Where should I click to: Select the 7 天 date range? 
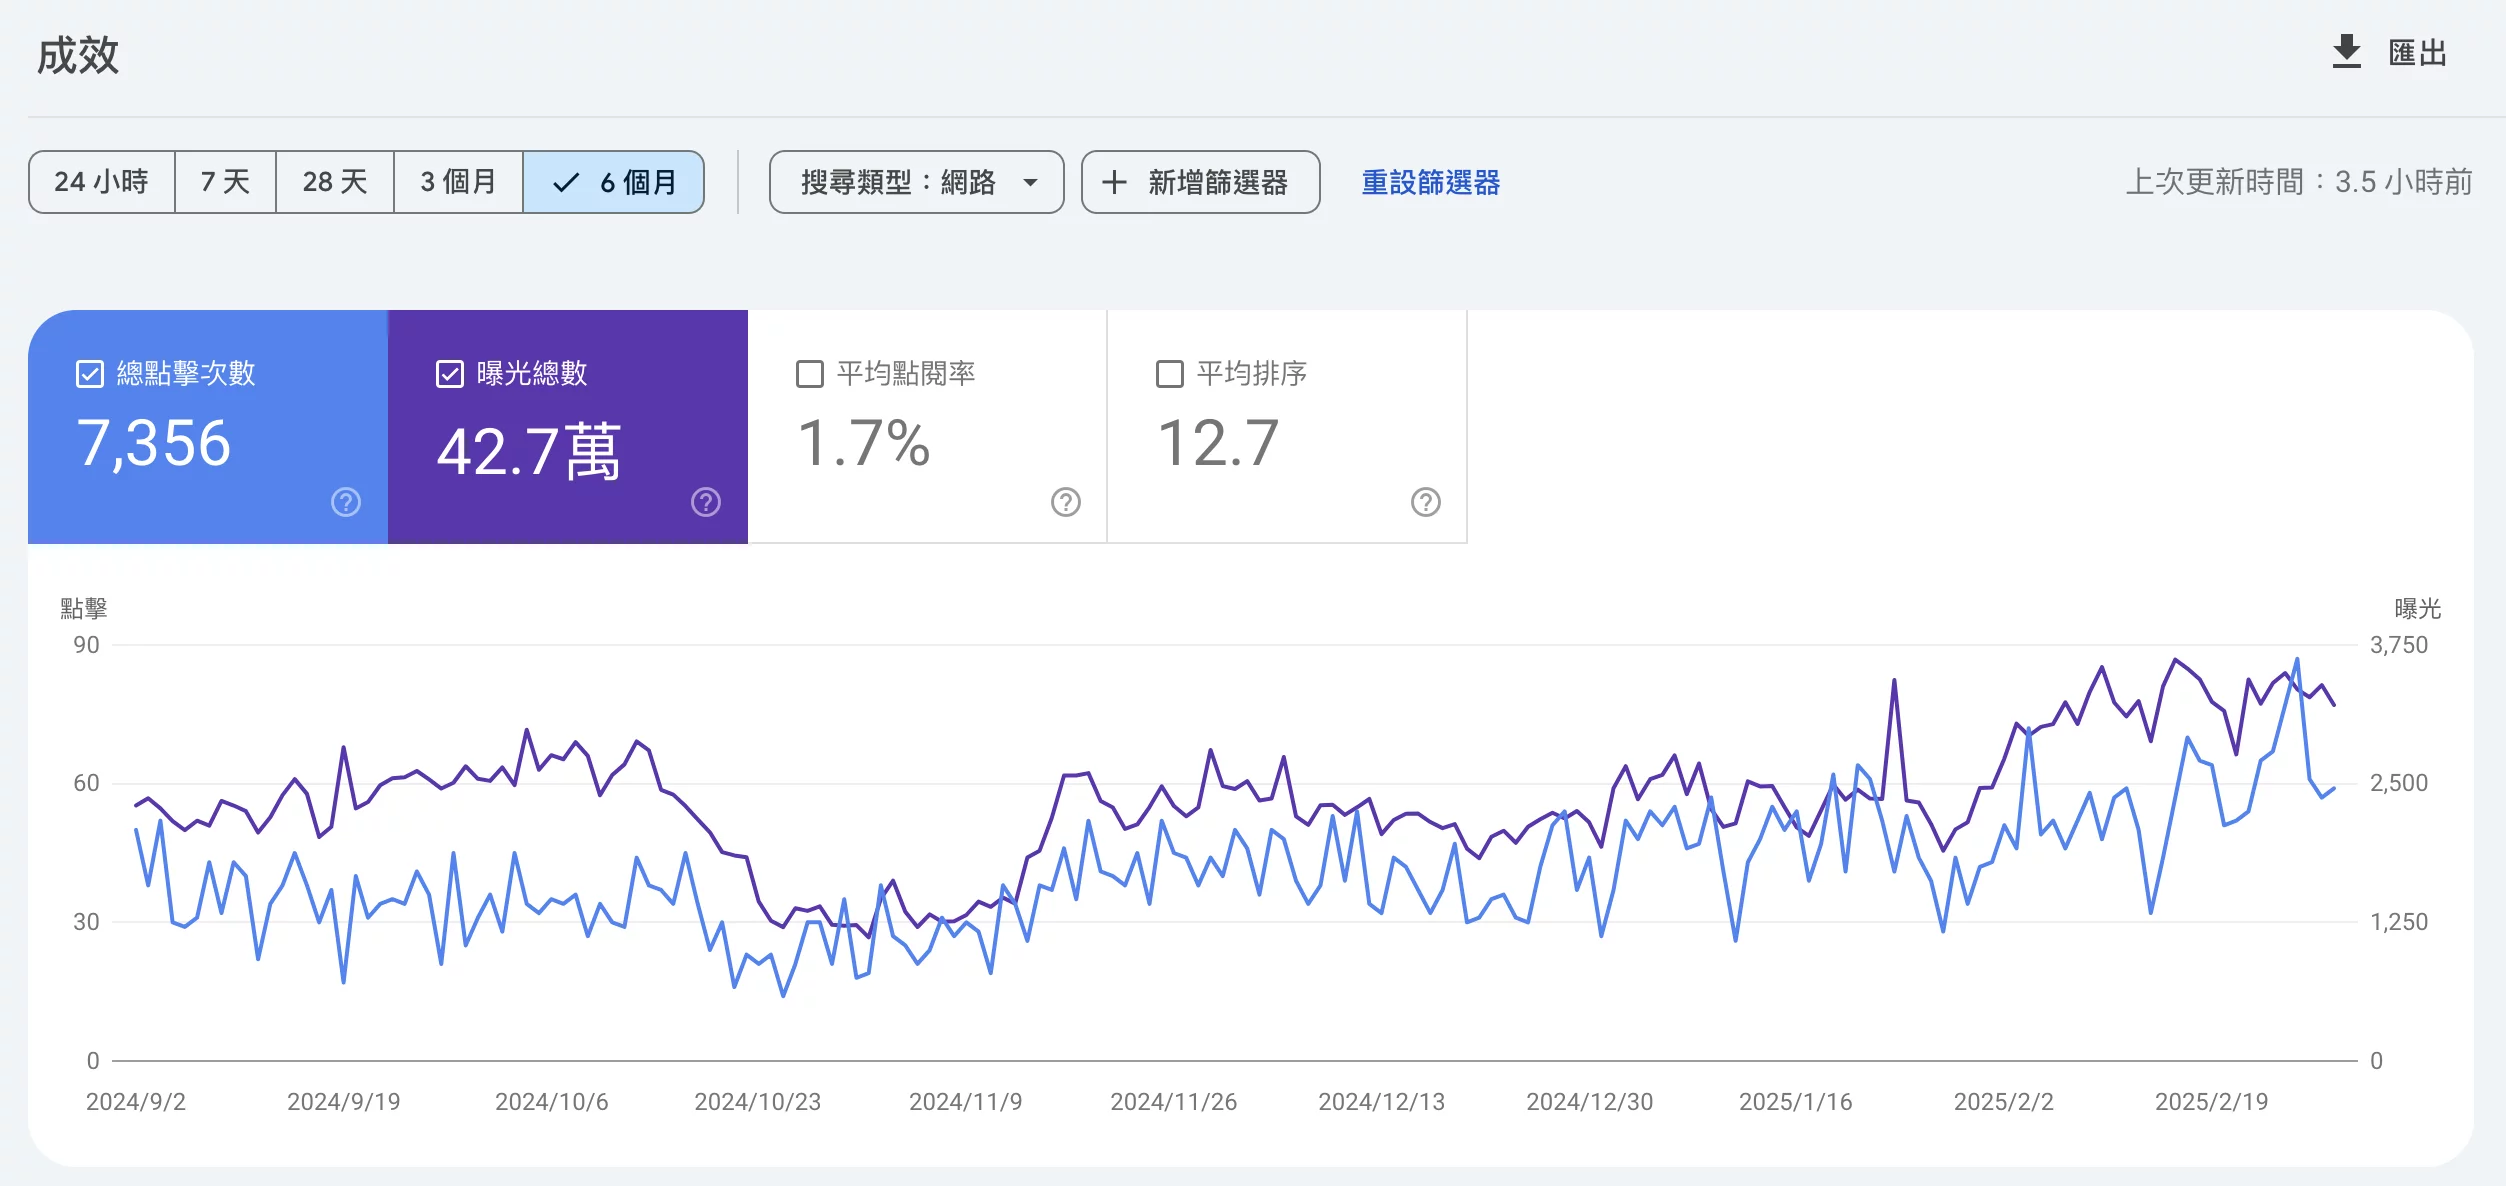225,182
